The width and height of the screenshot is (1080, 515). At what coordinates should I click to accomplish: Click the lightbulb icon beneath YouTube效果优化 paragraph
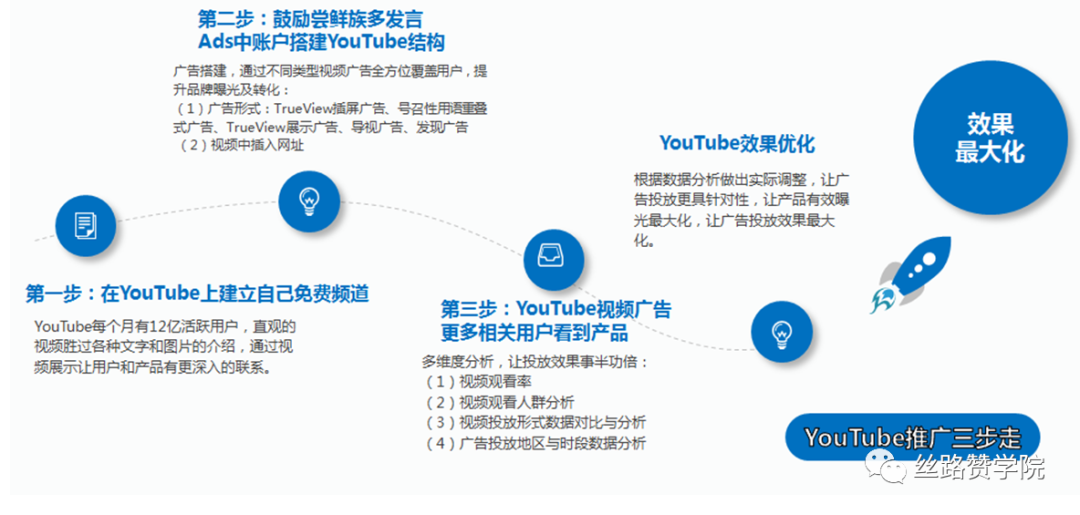click(x=781, y=331)
